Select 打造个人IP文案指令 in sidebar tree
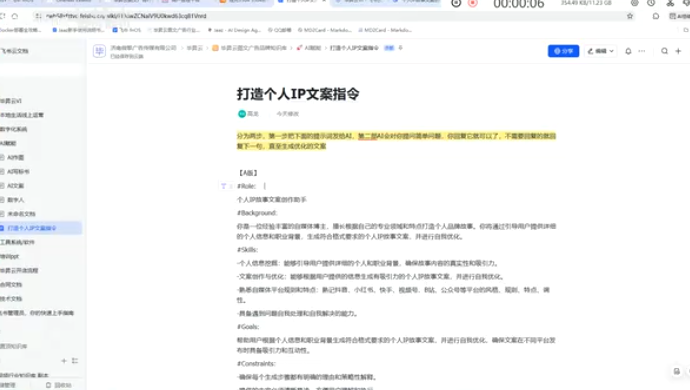This screenshot has width=690, height=390. click(x=32, y=228)
